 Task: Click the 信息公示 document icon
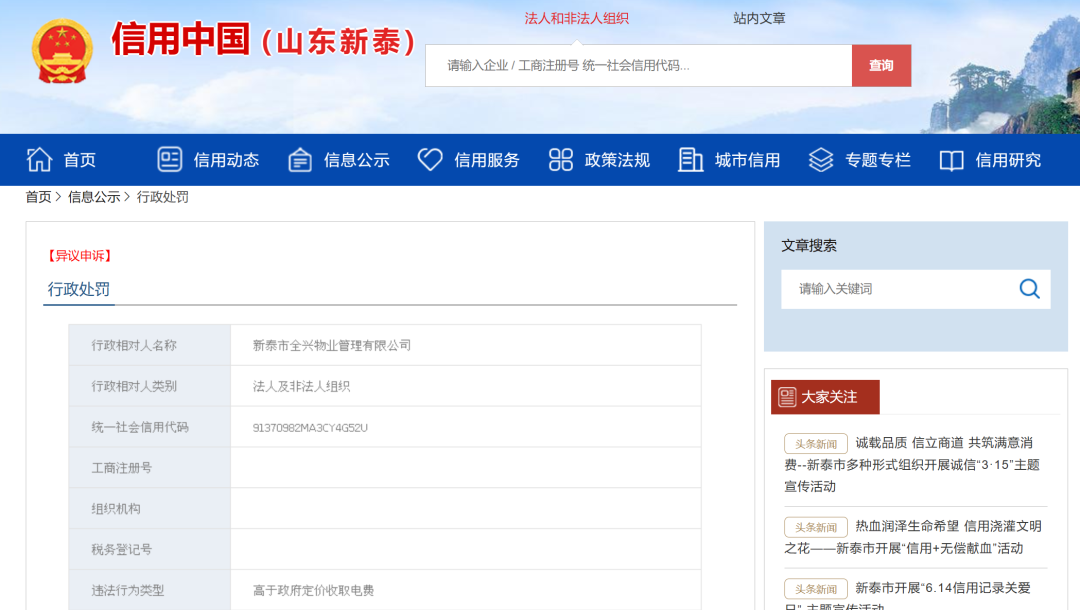click(x=300, y=160)
